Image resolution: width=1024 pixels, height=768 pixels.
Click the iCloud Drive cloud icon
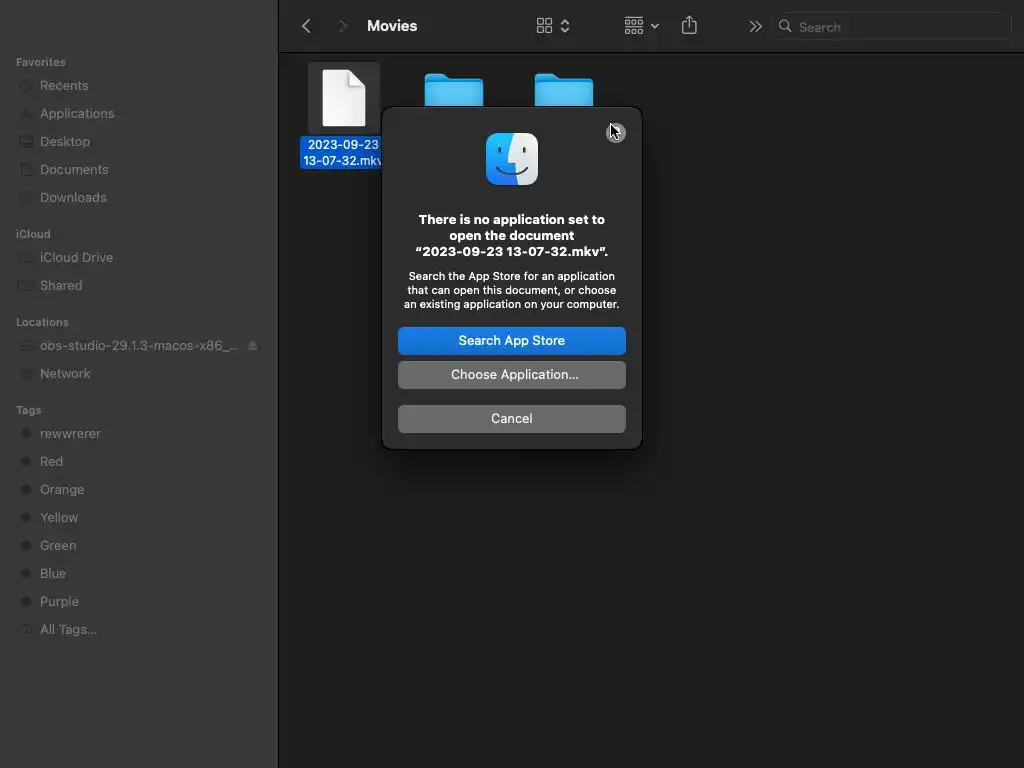(26, 258)
